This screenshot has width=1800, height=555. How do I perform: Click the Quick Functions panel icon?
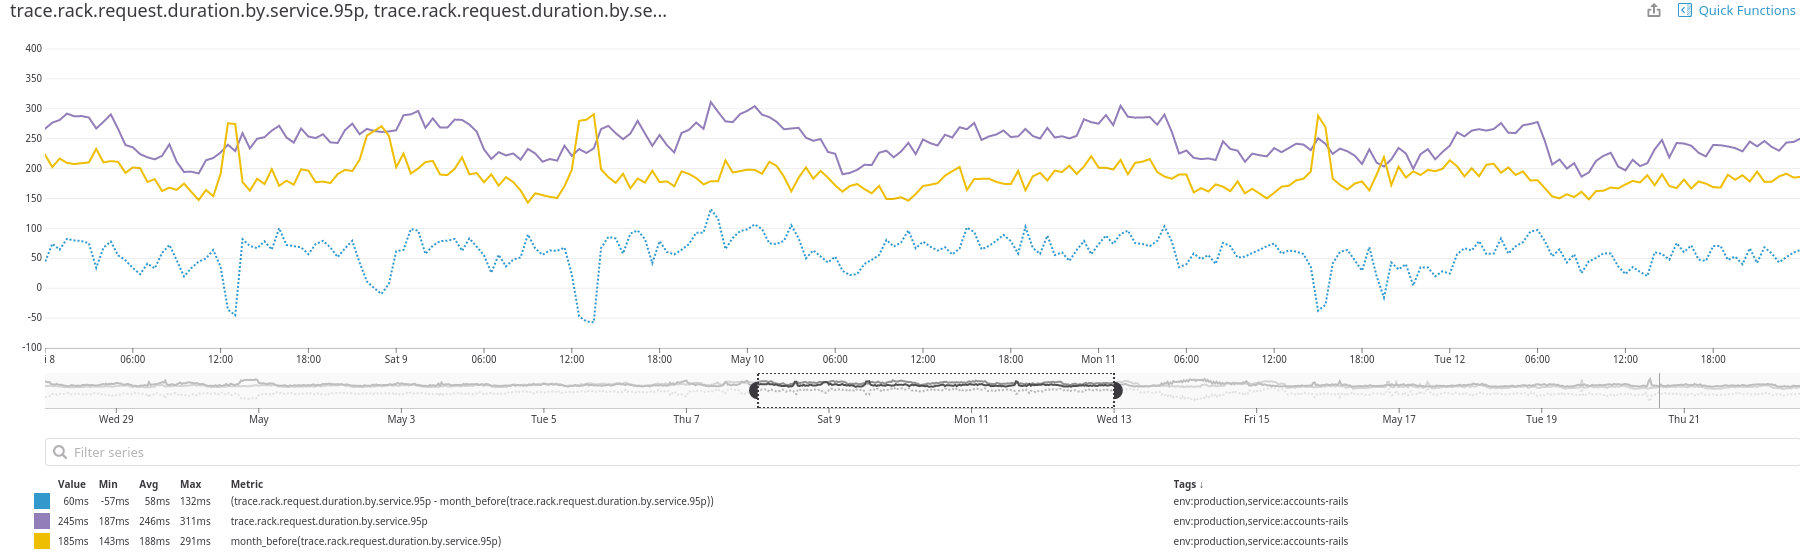click(x=1685, y=10)
